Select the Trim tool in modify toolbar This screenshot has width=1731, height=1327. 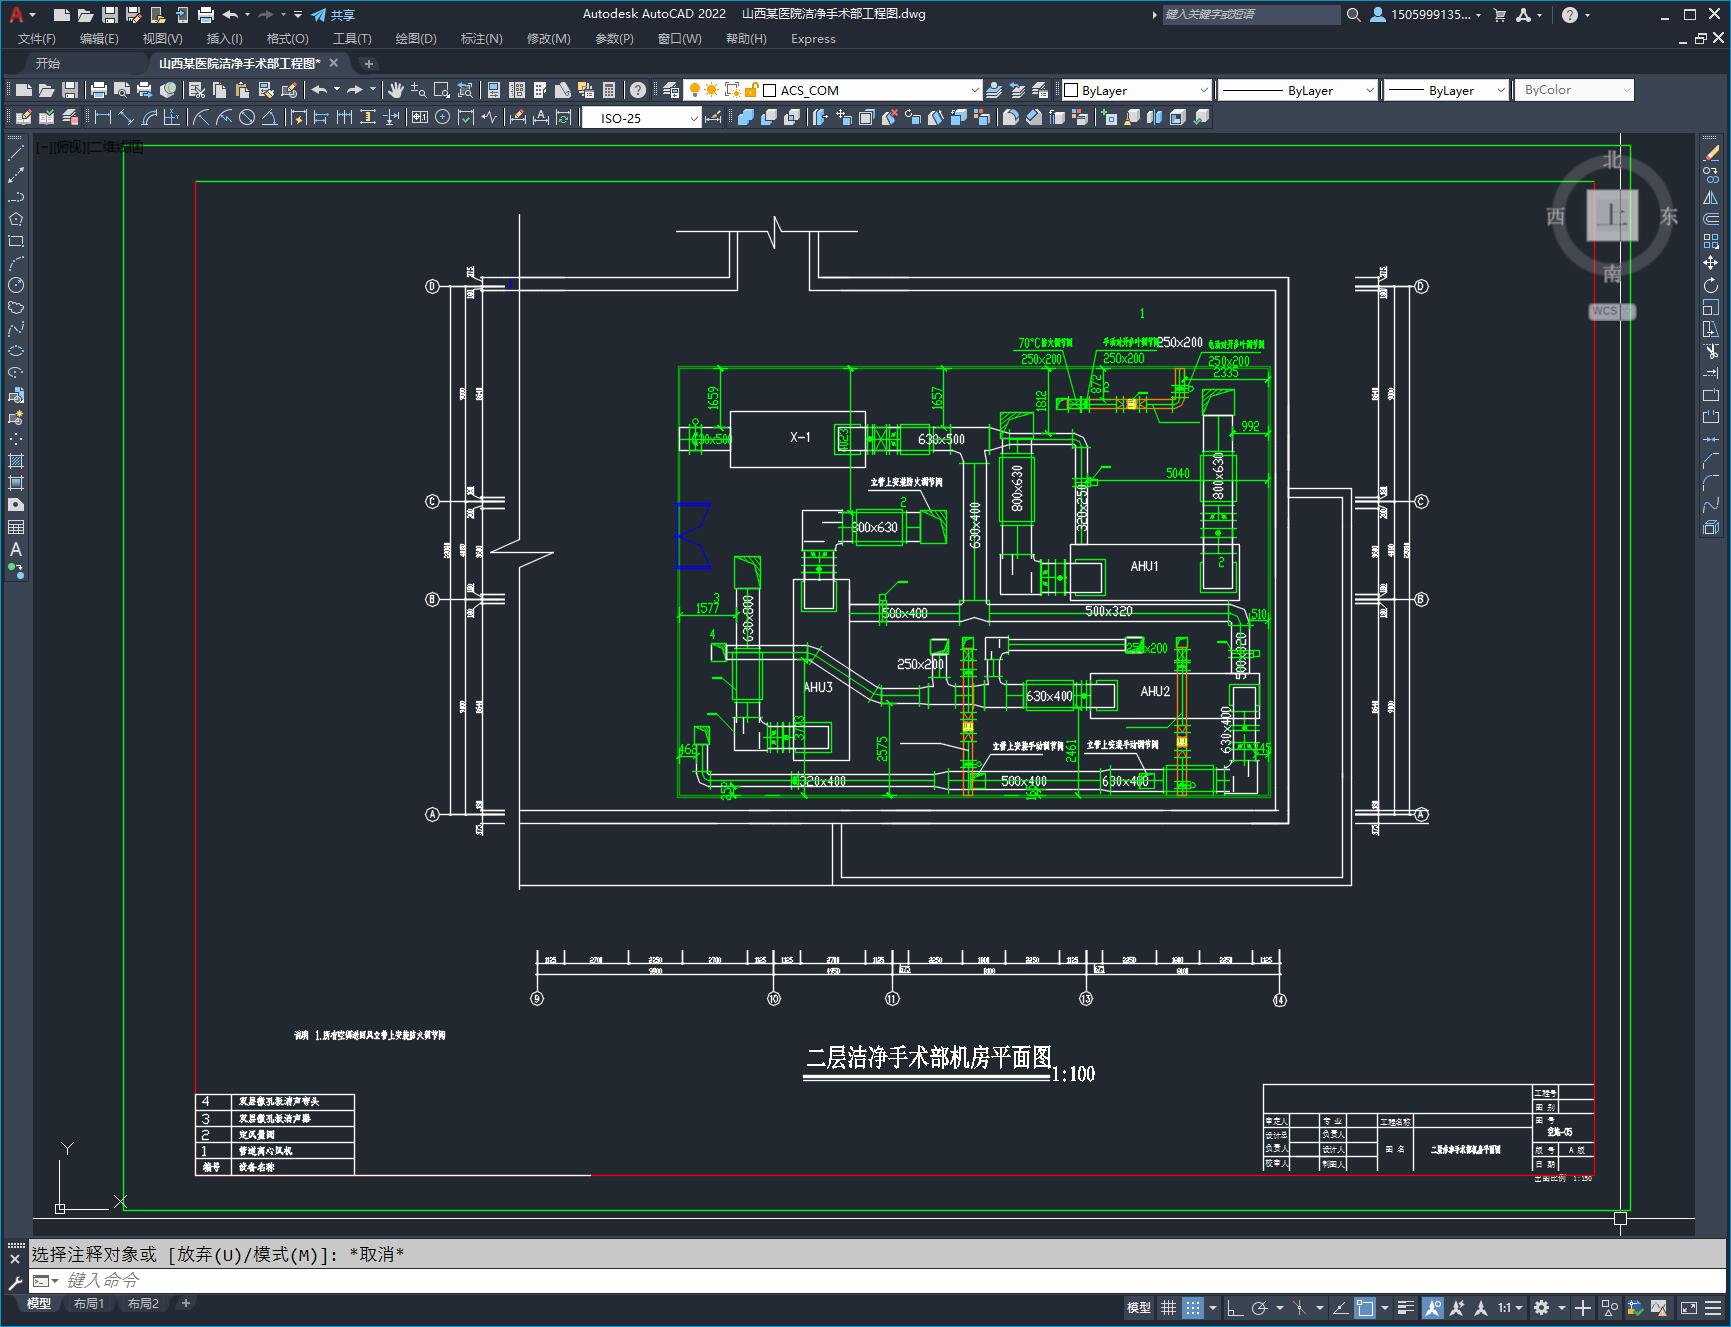[x=1711, y=351]
